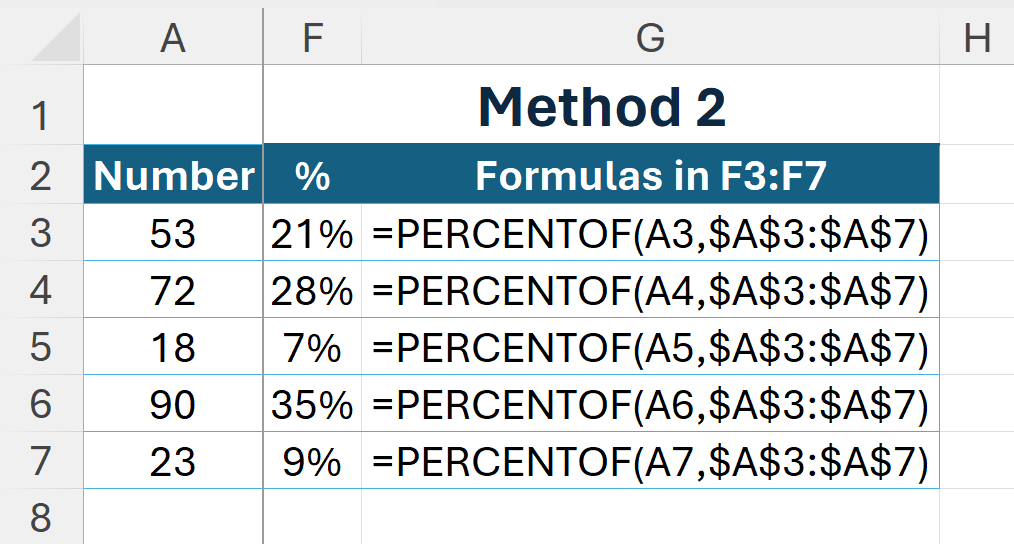Select the cell containing 18
1014x544 pixels.
(x=173, y=346)
